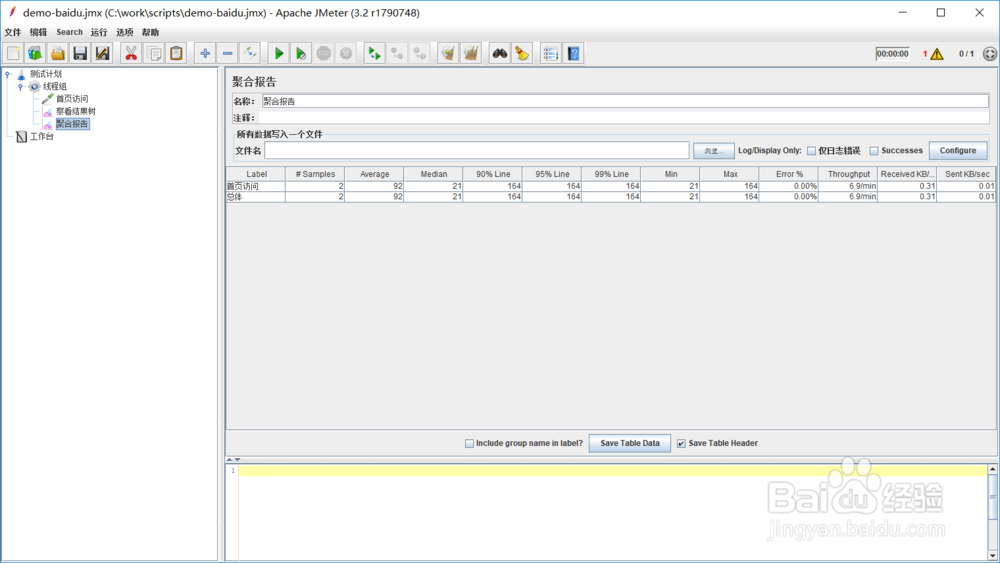This screenshot has width=1000, height=563.
Task: Clear all results with double broom
Action: pyautogui.click(x=471, y=54)
